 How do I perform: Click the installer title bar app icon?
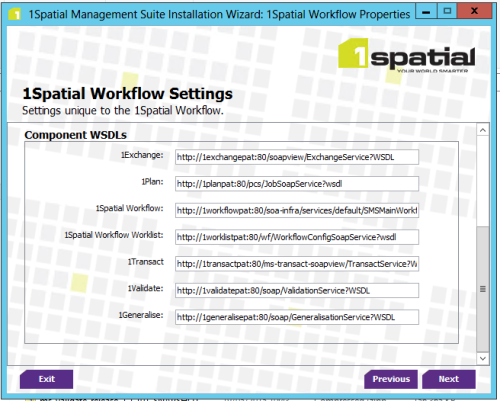(14, 14)
